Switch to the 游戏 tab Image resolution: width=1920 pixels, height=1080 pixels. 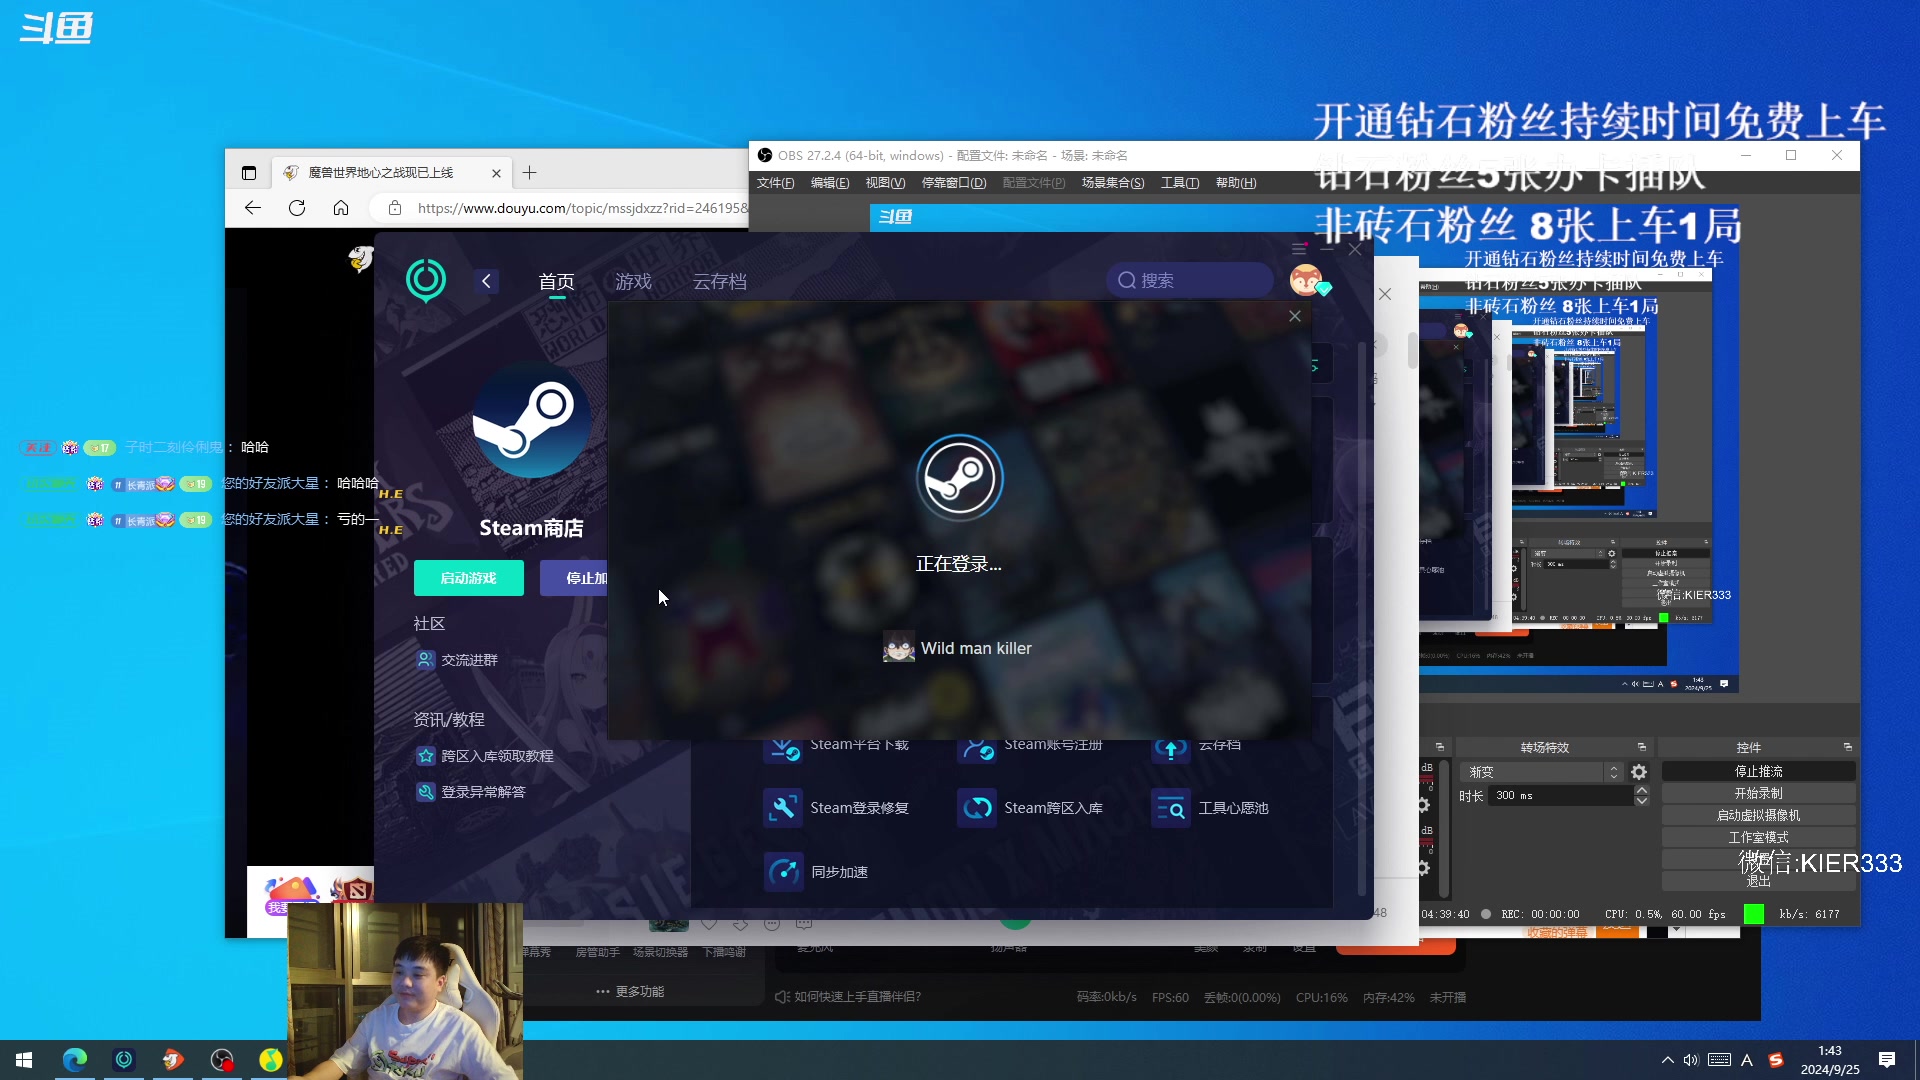(x=633, y=282)
